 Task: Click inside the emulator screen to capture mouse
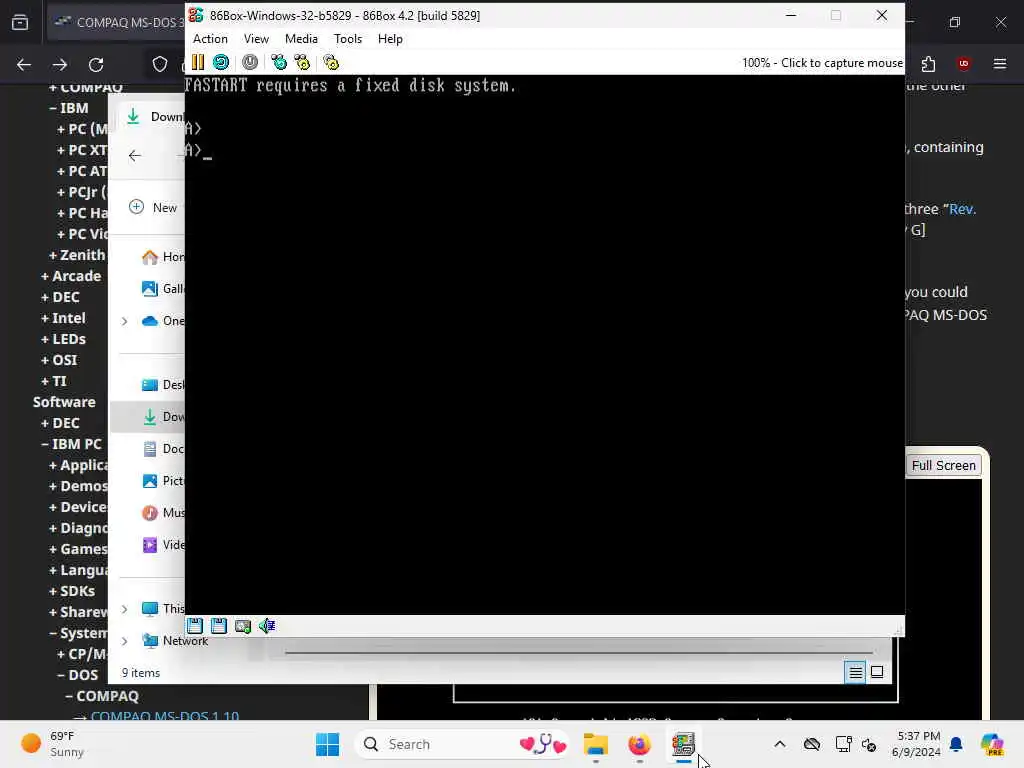[545, 344]
